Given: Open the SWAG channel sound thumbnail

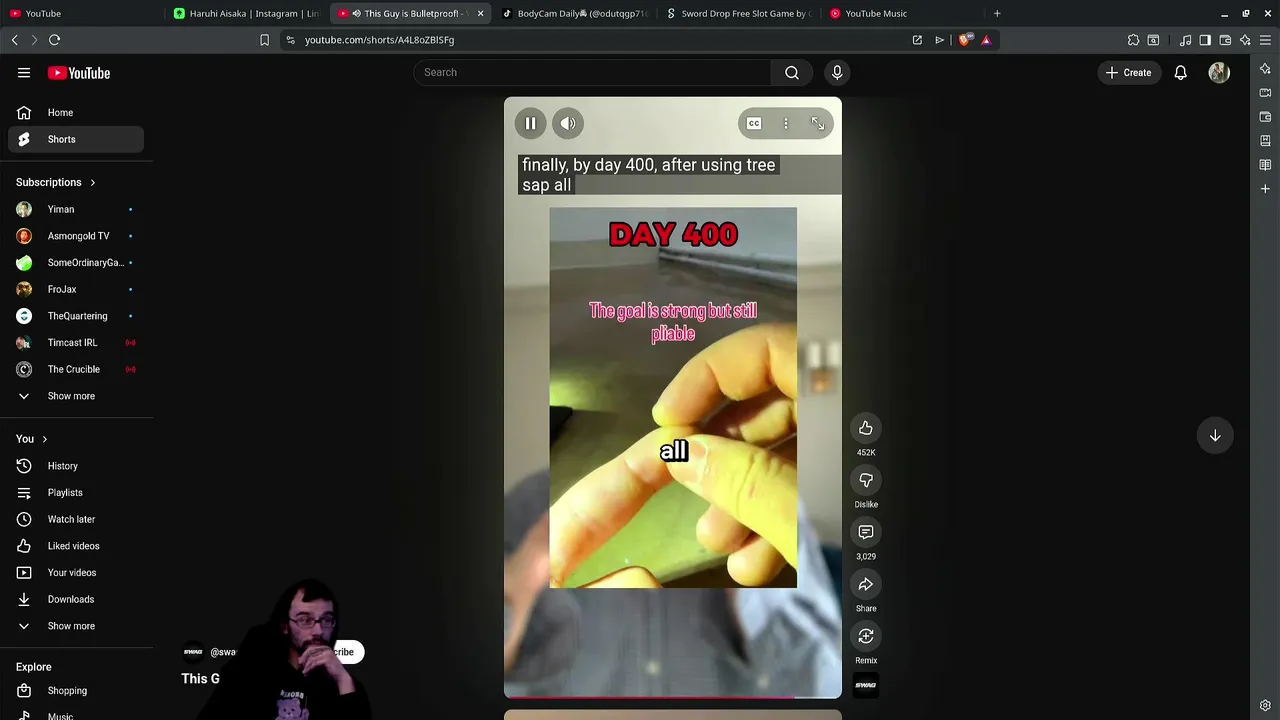Looking at the screenshot, I should [x=866, y=685].
